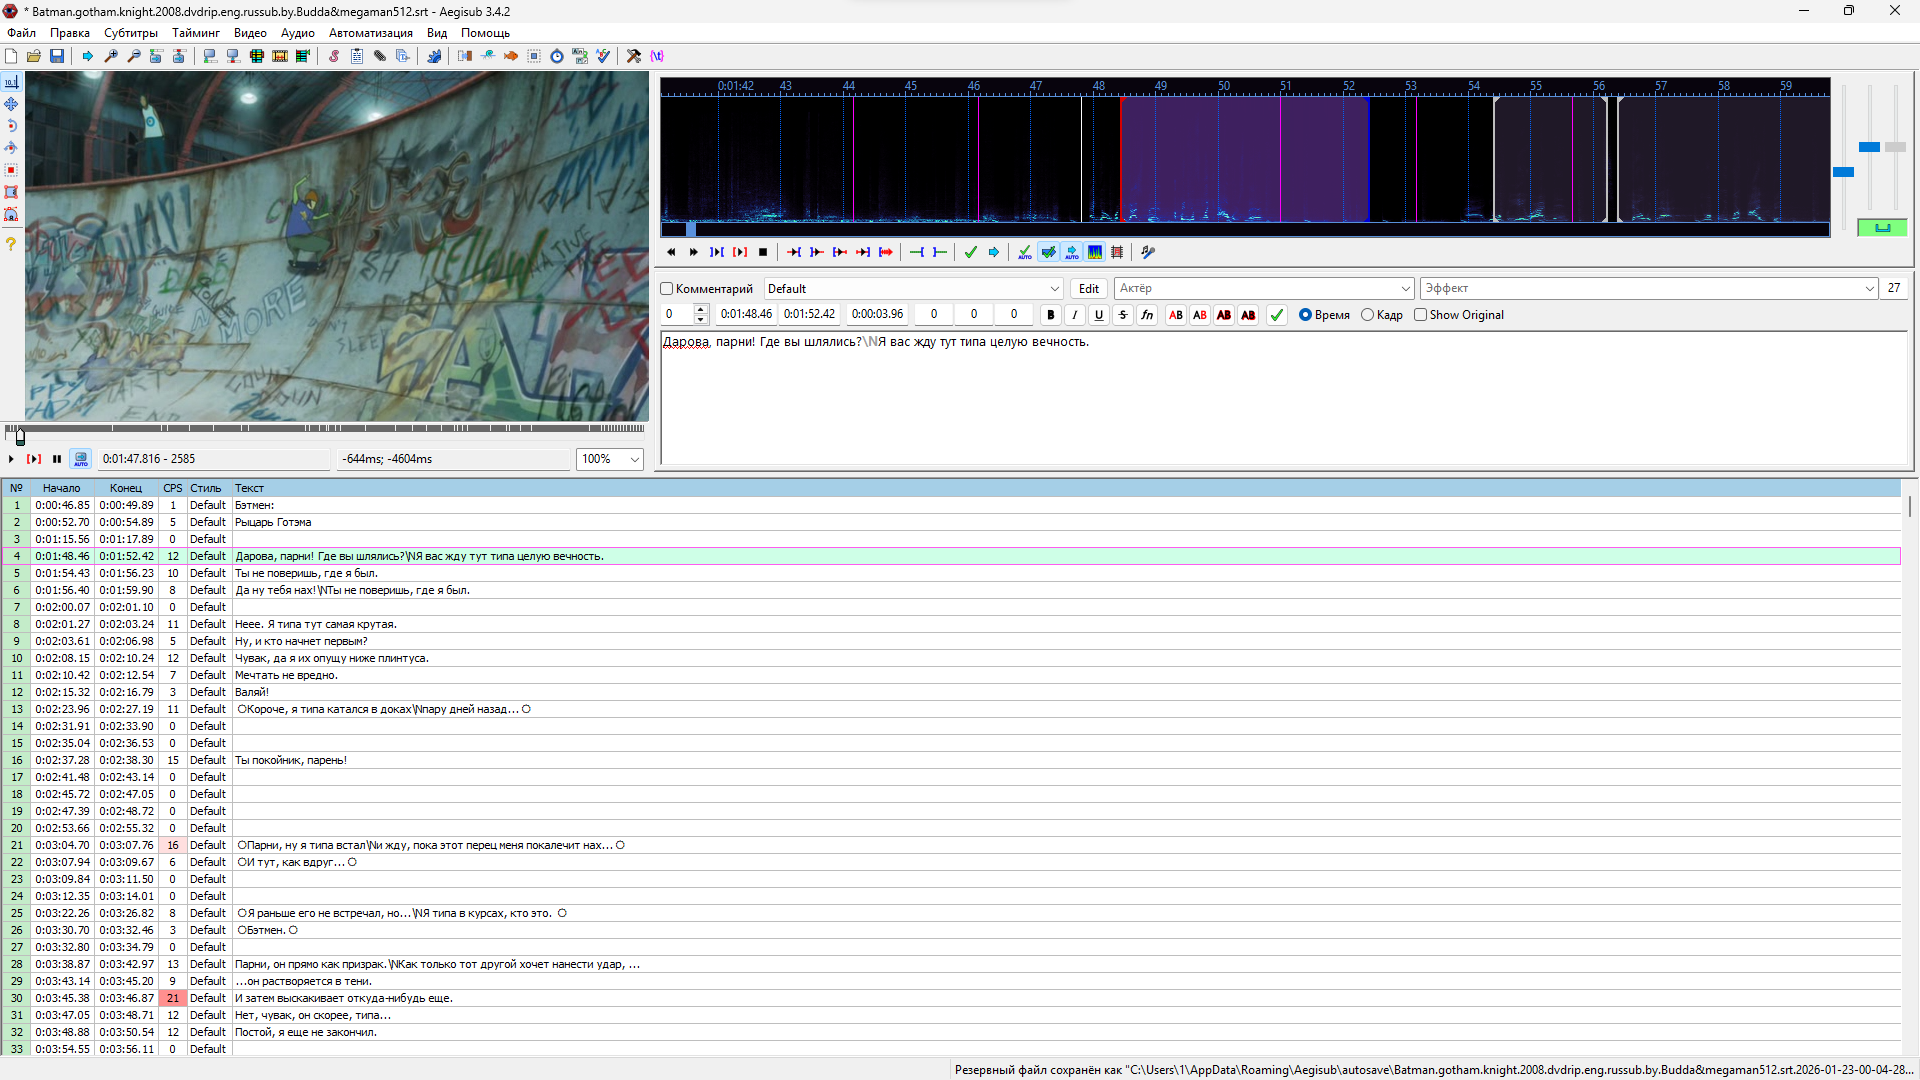Click the Edit style button
Screen dimensions: 1920x1080
tap(1088, 289)
